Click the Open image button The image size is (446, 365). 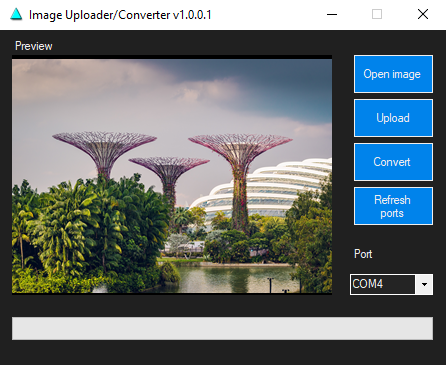coord(393,74)
